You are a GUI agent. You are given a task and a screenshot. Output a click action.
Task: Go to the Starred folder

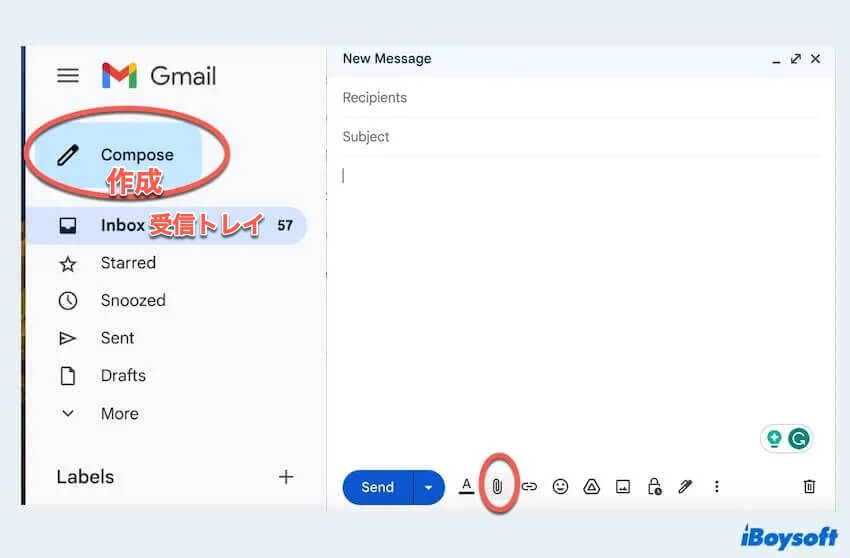click(128, 263)
